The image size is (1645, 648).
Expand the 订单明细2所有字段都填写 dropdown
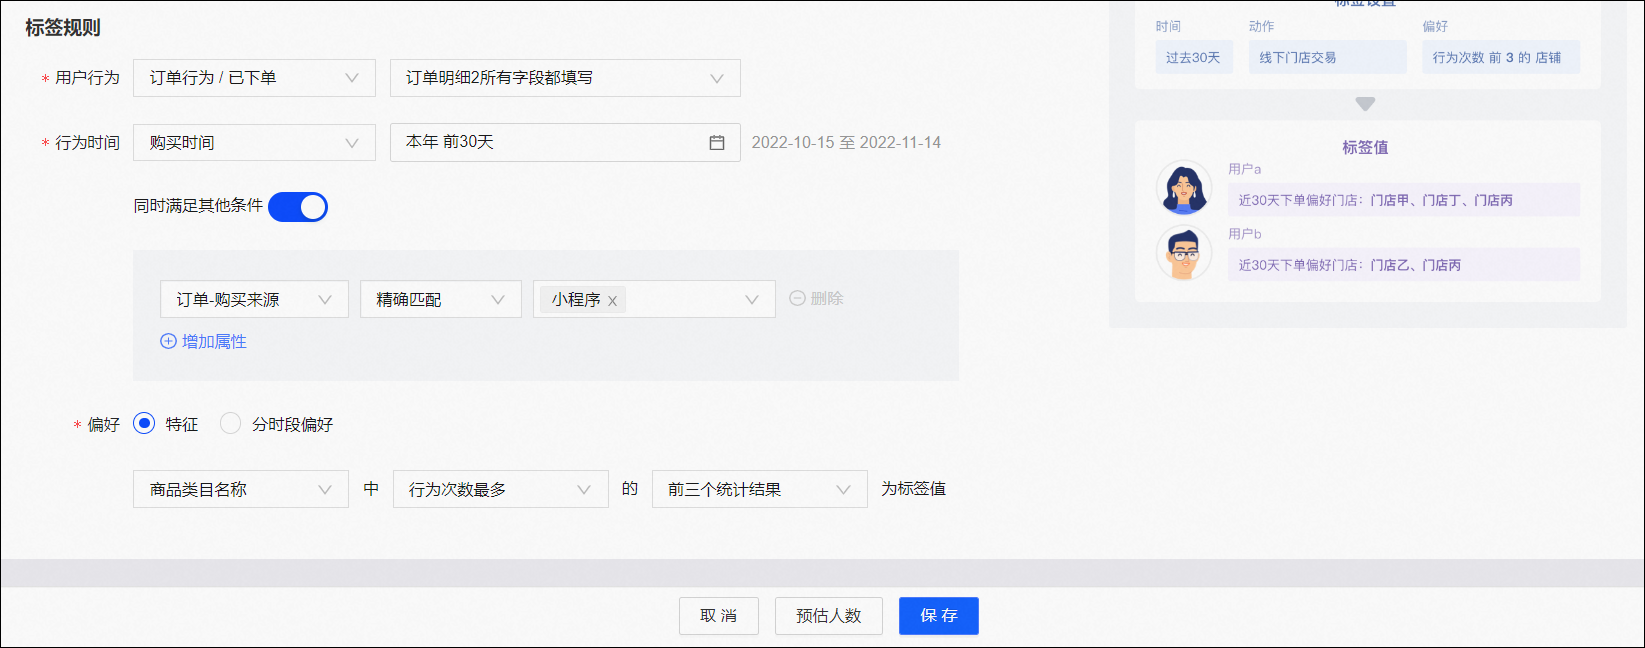[x=565, y=78]
